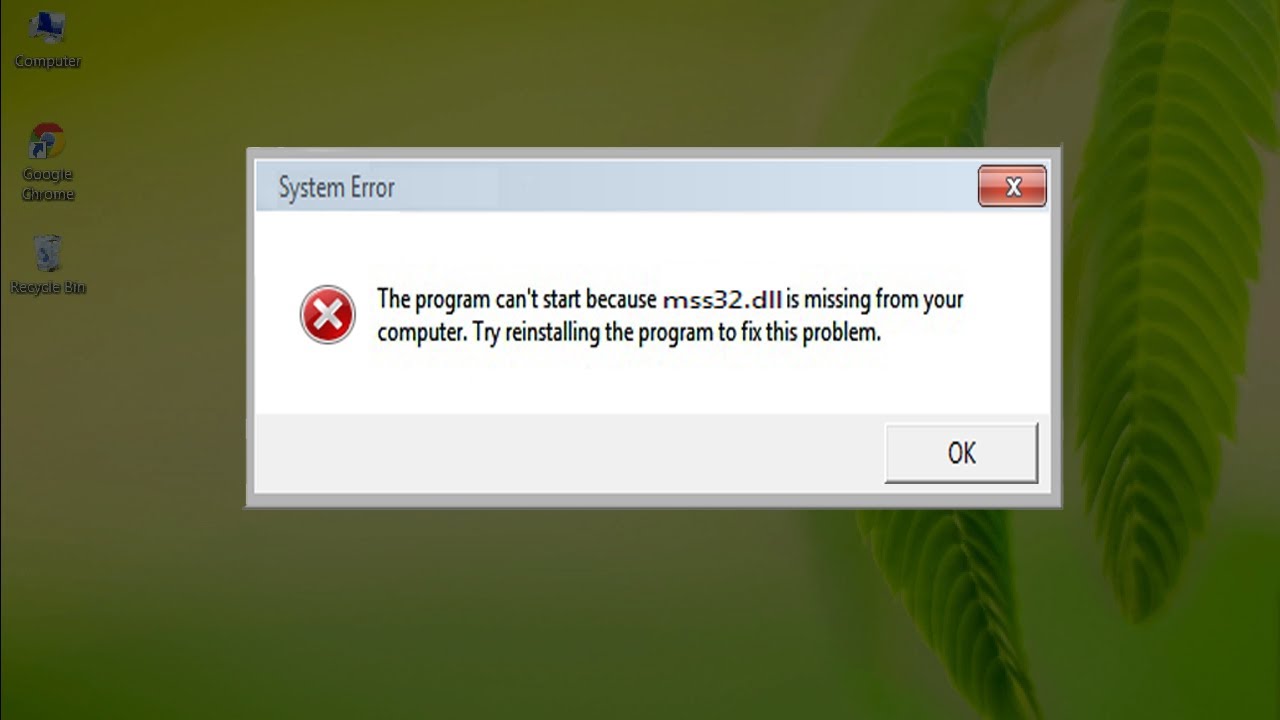Screen dimensions: 1280x720
Task: Click the "The program can't start because" text
Action: pyautogui.click(x=516, y=300)
